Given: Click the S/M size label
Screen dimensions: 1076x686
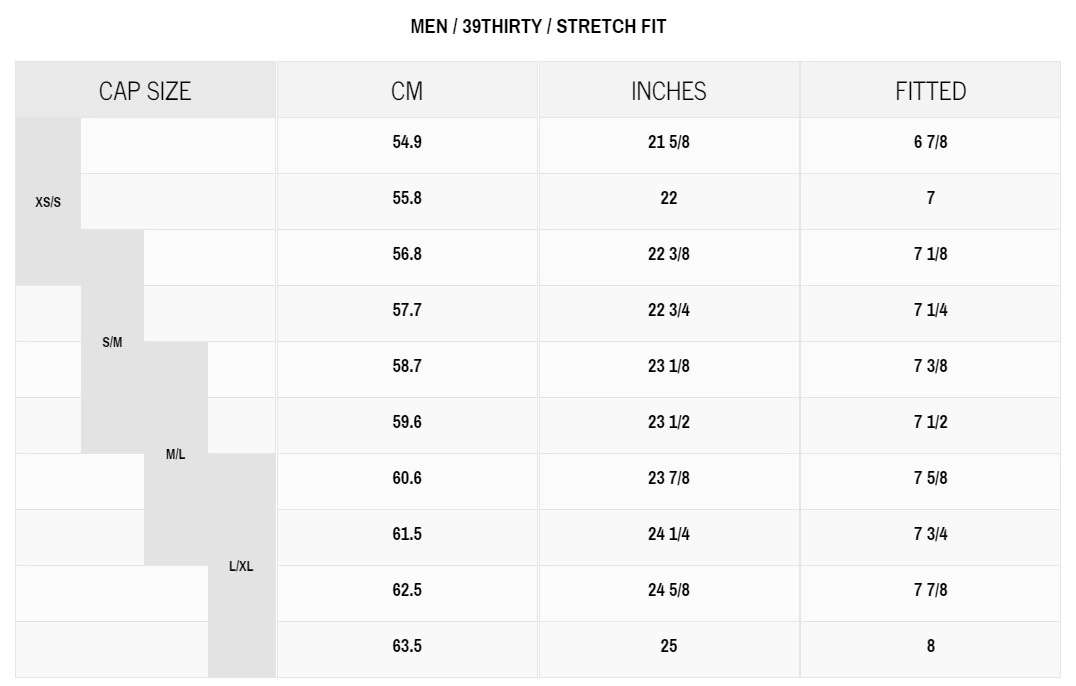Looking at the screenshot, I should [112, 342].
